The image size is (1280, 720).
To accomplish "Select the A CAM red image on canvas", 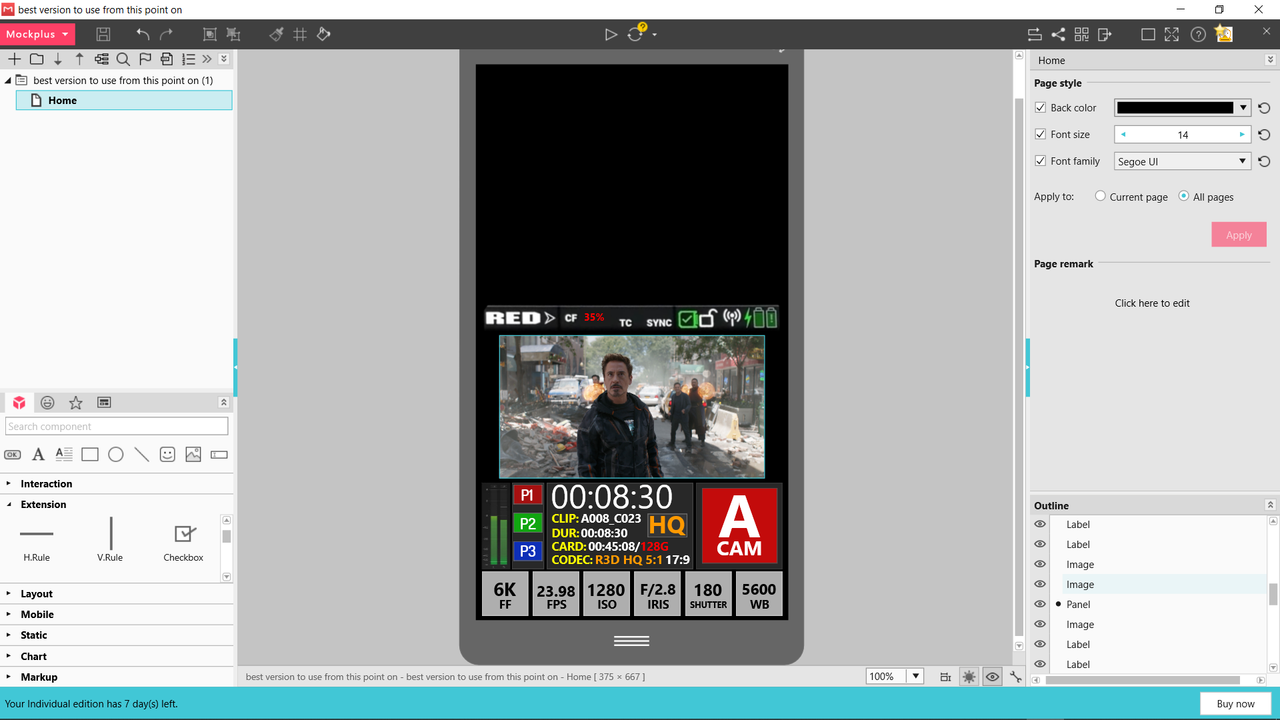I will click(x=739, y=526).
